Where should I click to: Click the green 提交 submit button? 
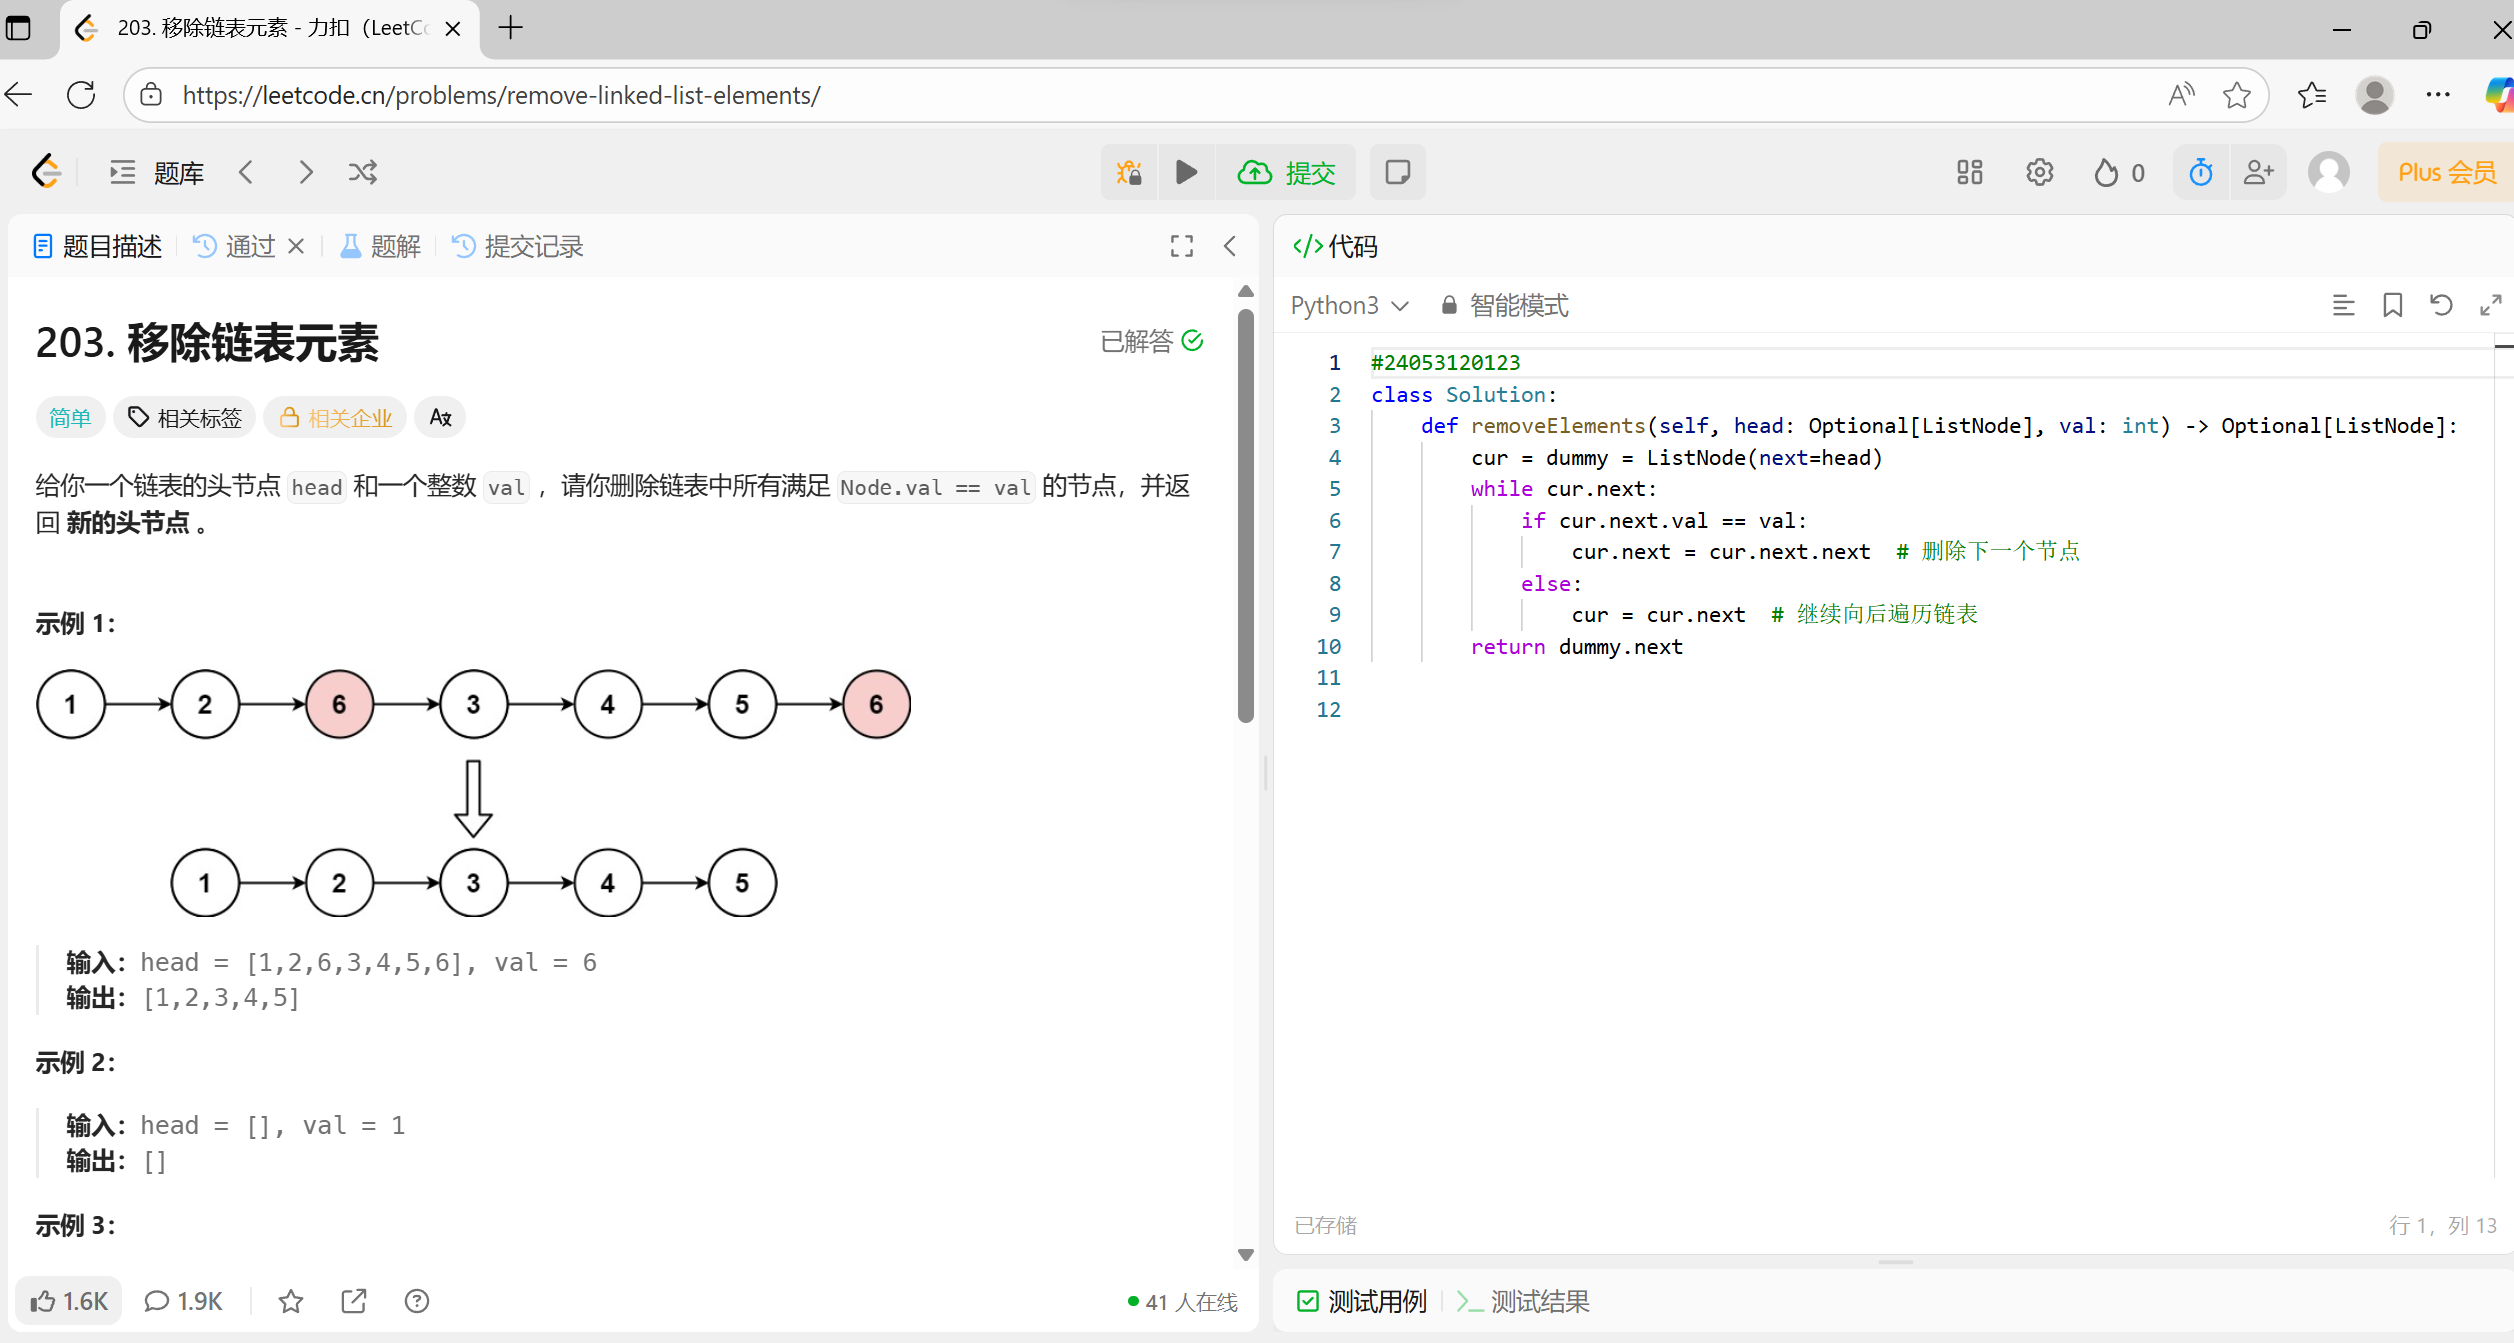(1287, 172)
